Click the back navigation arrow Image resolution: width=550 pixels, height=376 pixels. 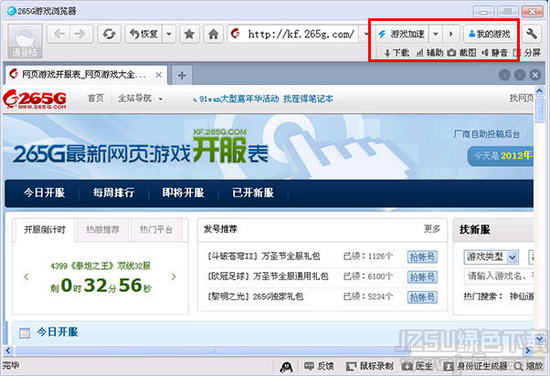click(59, 34)
